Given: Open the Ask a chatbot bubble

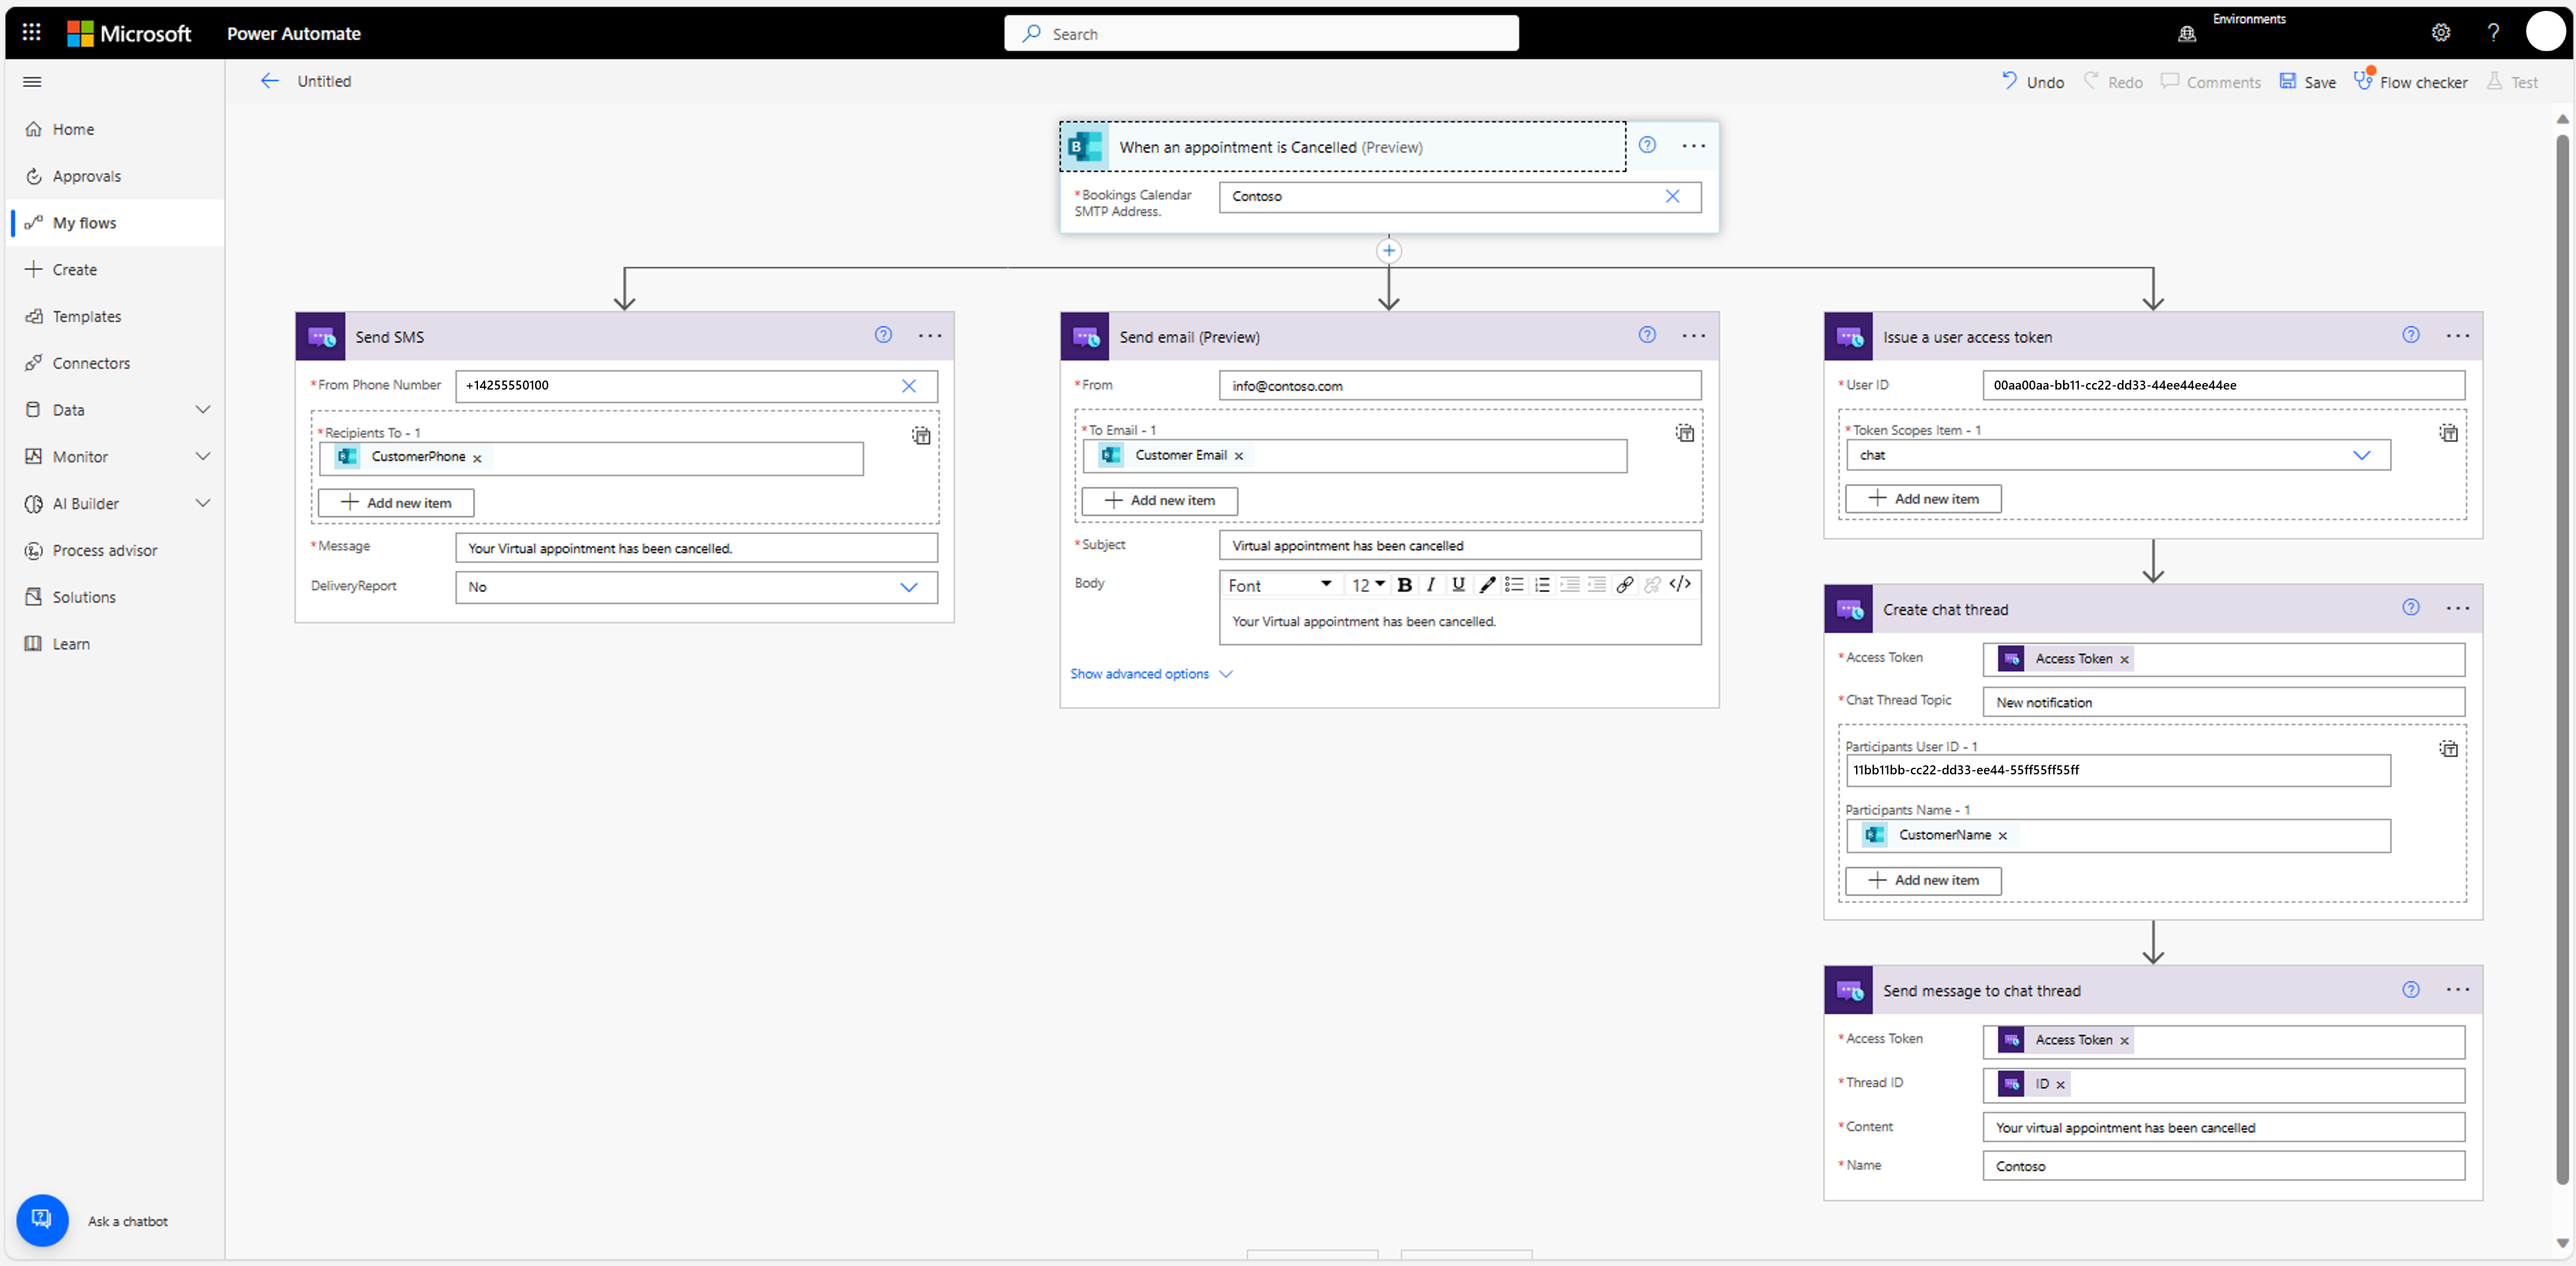Looking at the screenshot, I should tap(42, 1220).
